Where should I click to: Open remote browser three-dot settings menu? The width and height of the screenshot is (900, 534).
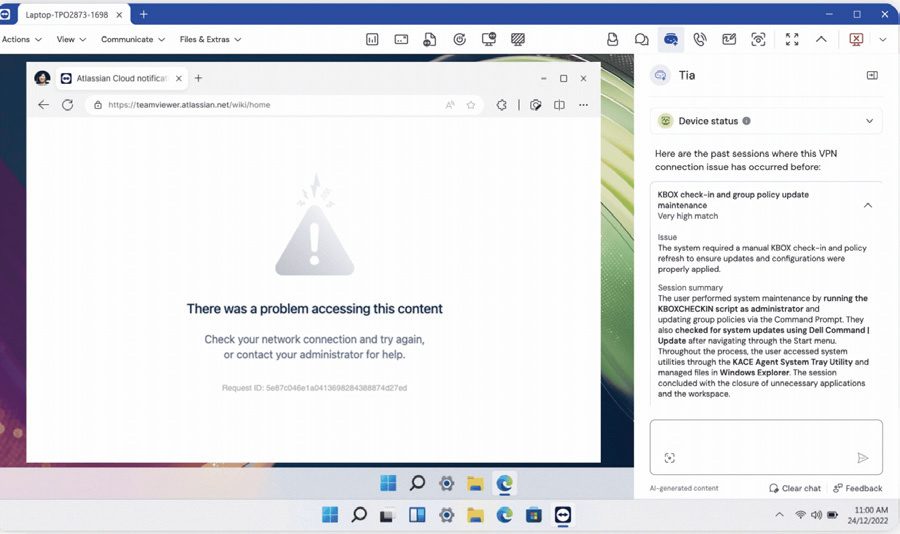click(x=583, y=105)
